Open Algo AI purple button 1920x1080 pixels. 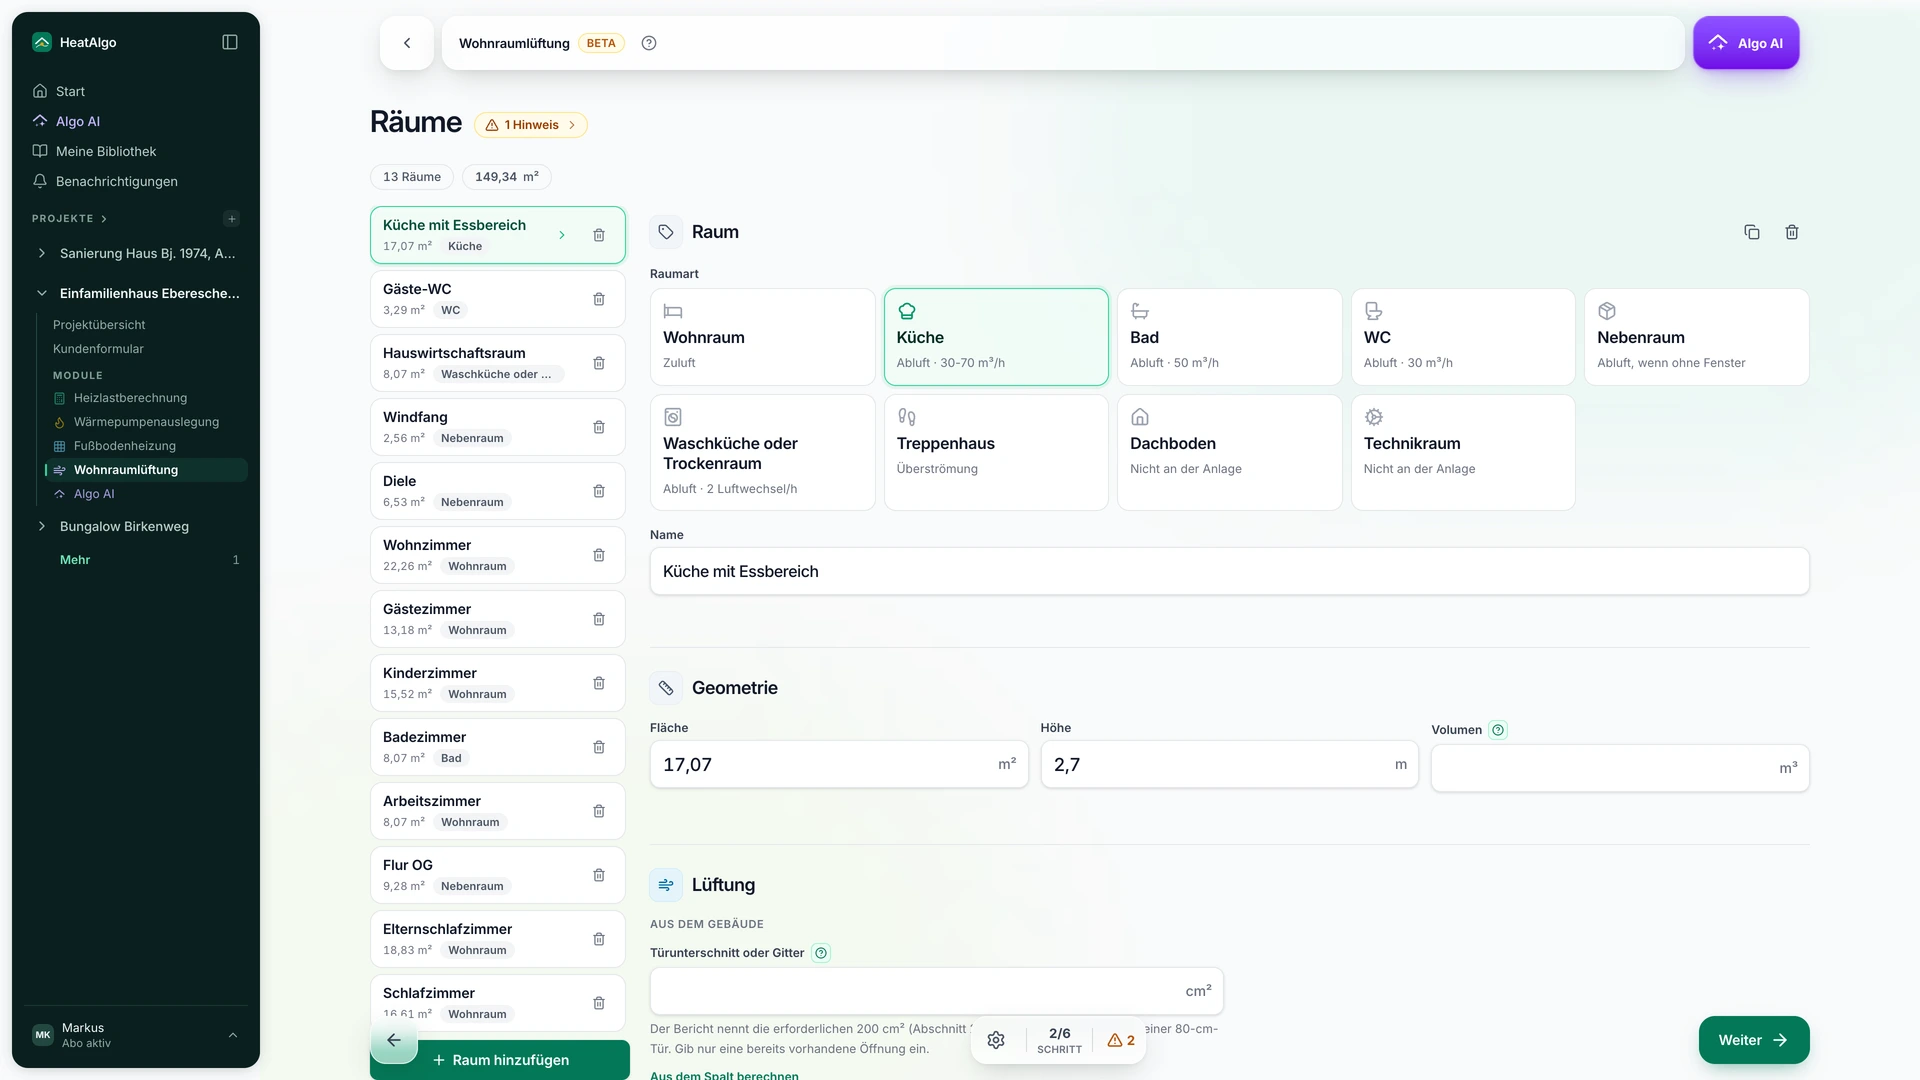1746,43
